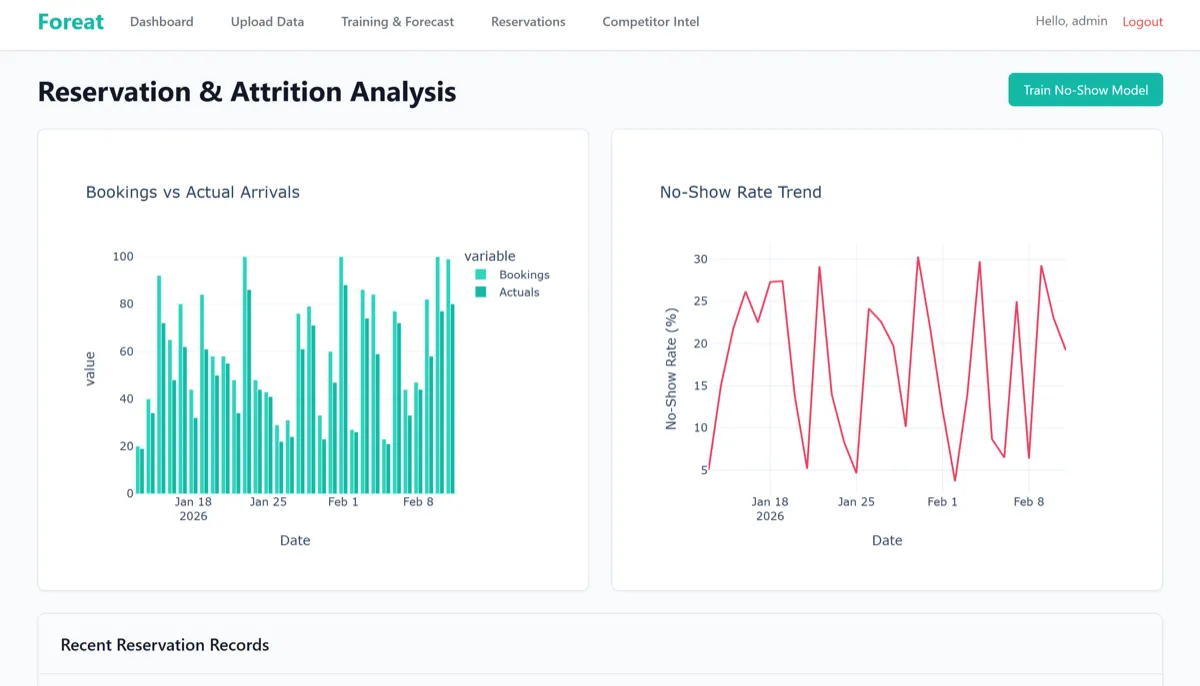The image size is (1200, 686).
Task: Open the Dashboard page
Action: tap(161, 22)
